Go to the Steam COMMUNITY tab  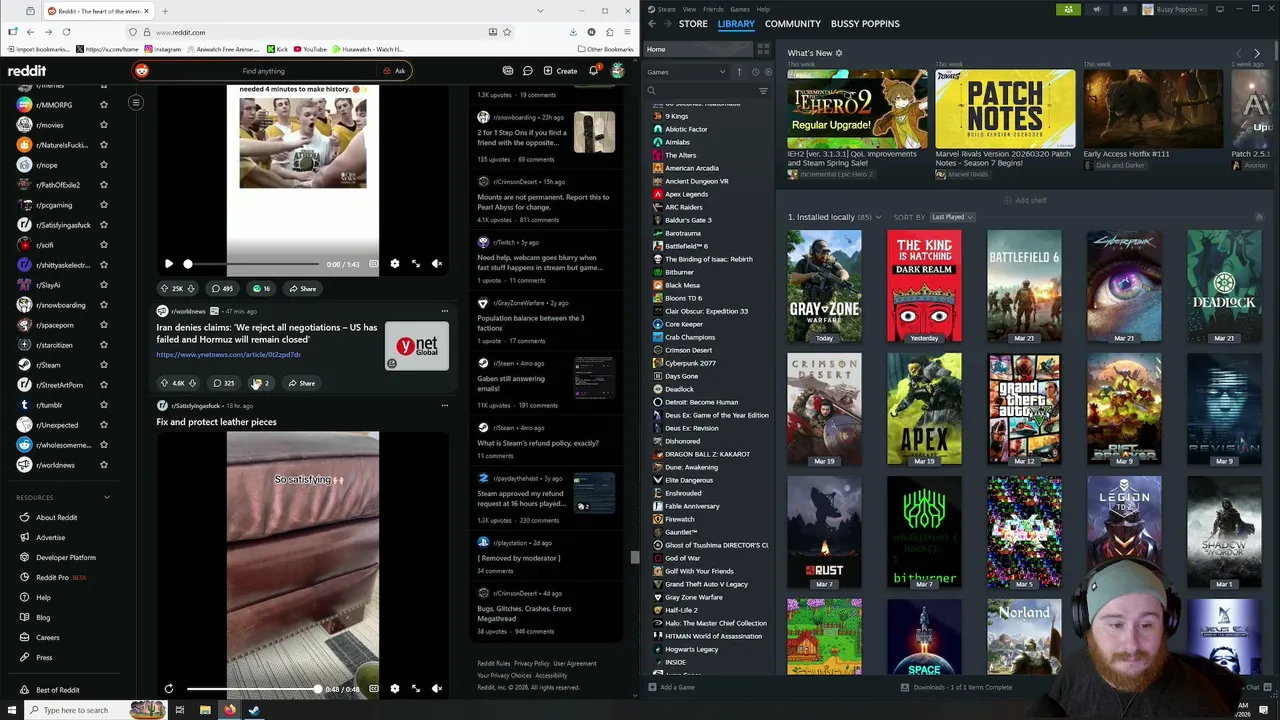point(793,23)
